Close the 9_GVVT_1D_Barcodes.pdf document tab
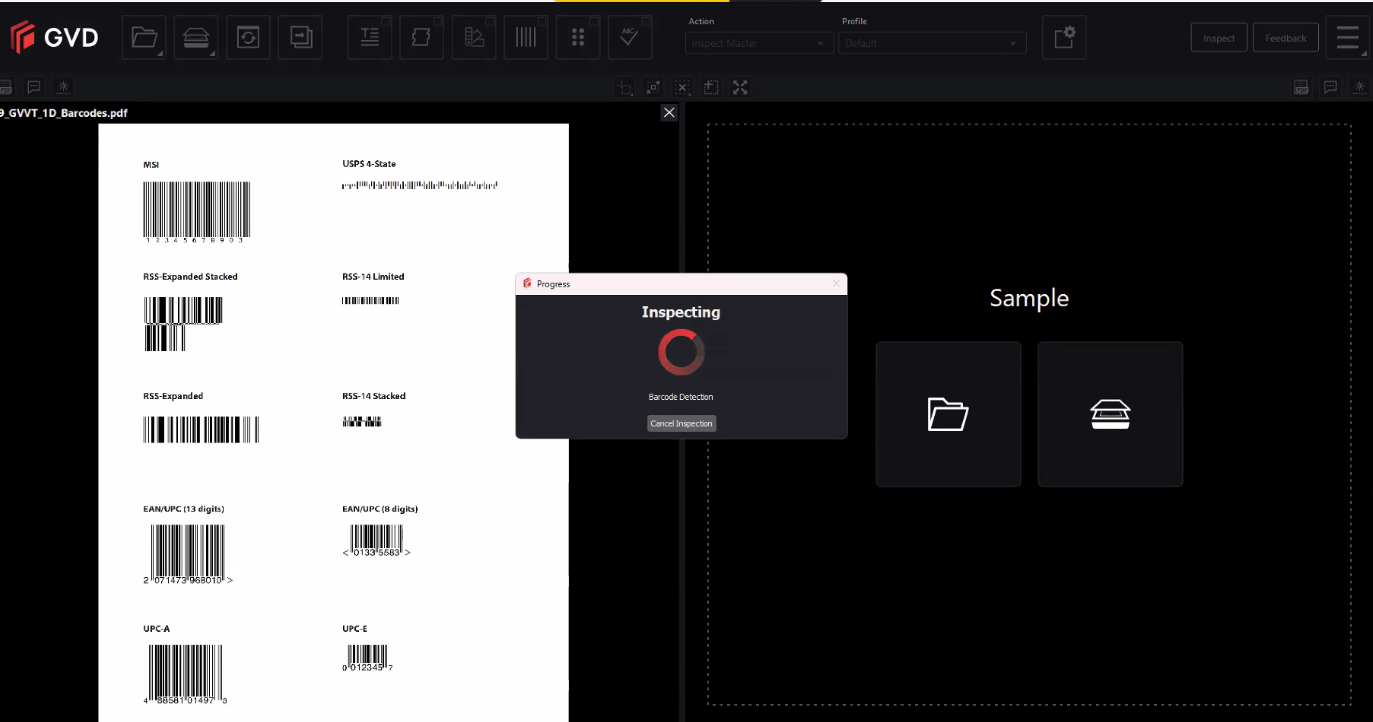 pyautogui.click(x=669, y=113)
